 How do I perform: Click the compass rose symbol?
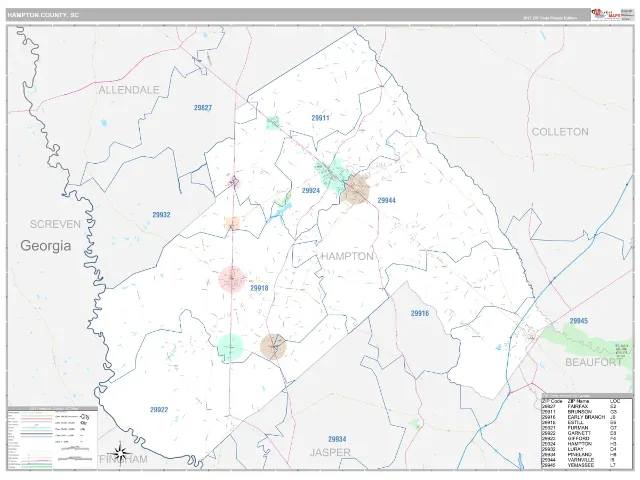pos(119,452)
